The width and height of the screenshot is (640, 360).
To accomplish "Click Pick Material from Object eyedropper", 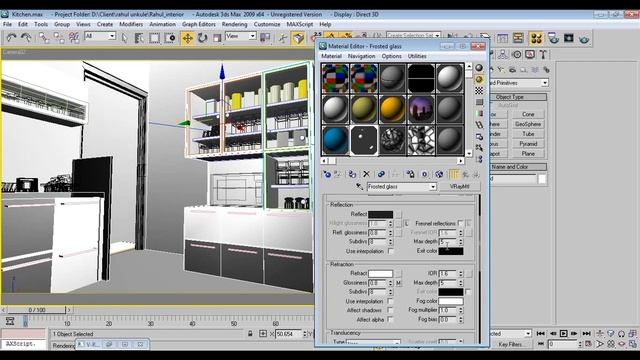I will [359, 187].
